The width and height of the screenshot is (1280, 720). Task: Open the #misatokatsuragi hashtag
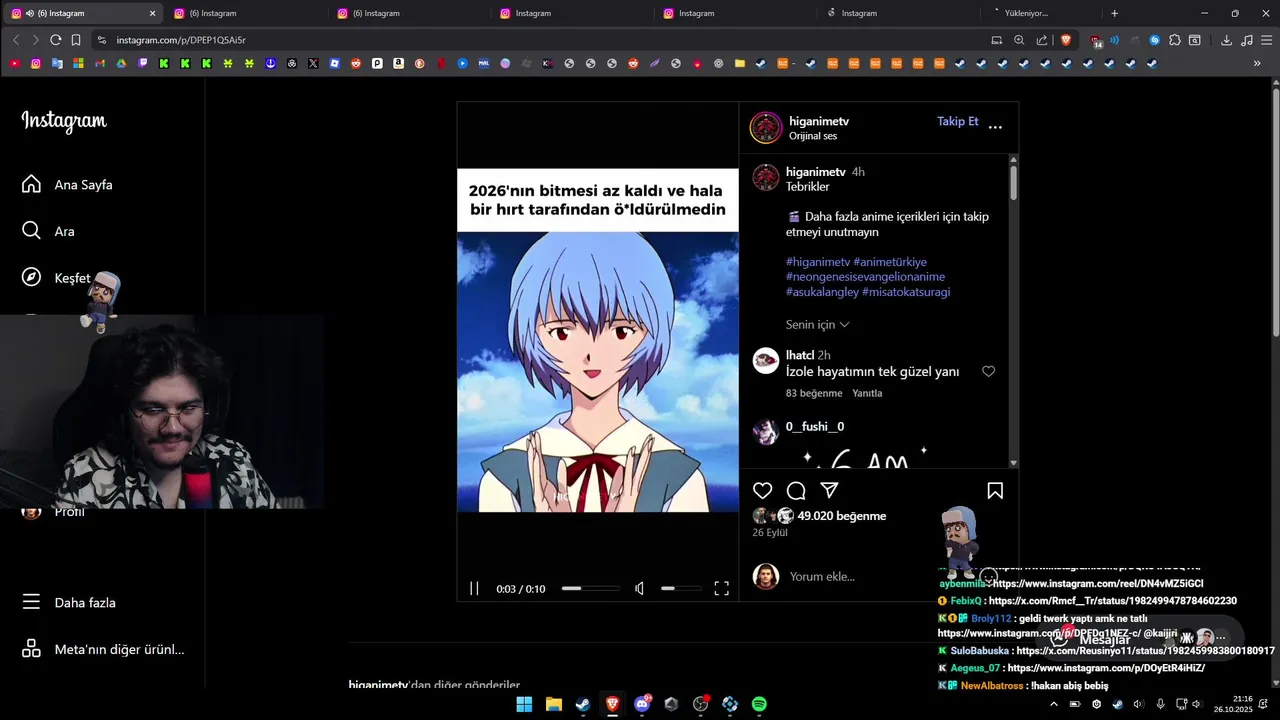pyautogui.click(x=906, y=292)
